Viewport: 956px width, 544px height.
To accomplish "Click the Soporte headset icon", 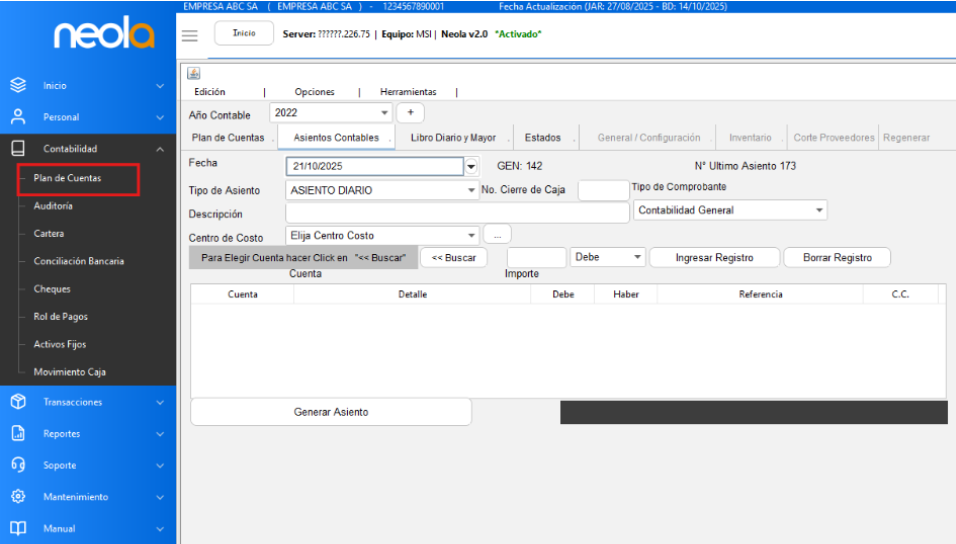I will [x=17, y=465].
